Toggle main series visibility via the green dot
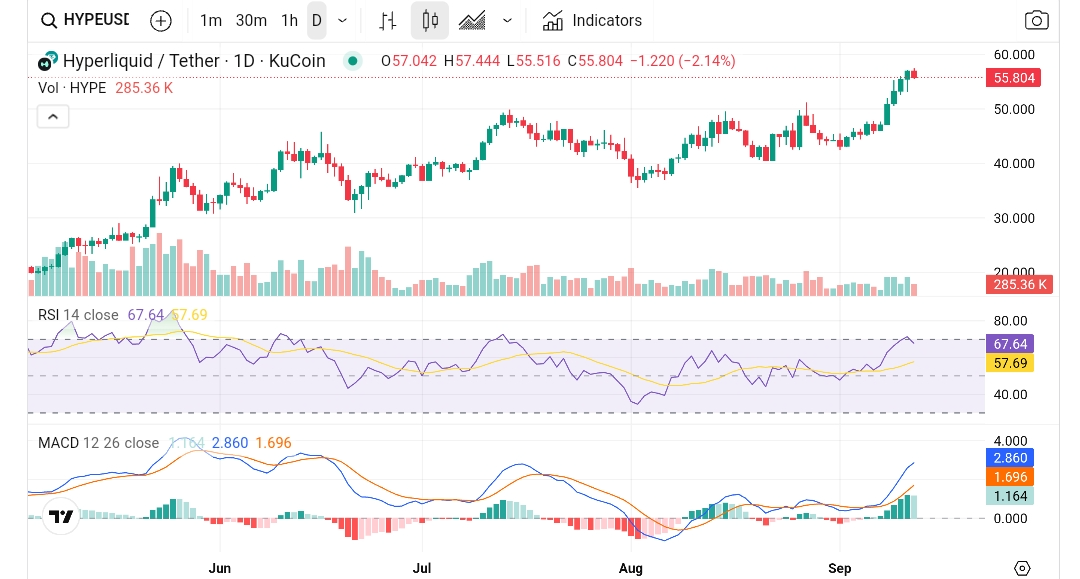Screen dimensions: 1080x579 coord(352,61)
